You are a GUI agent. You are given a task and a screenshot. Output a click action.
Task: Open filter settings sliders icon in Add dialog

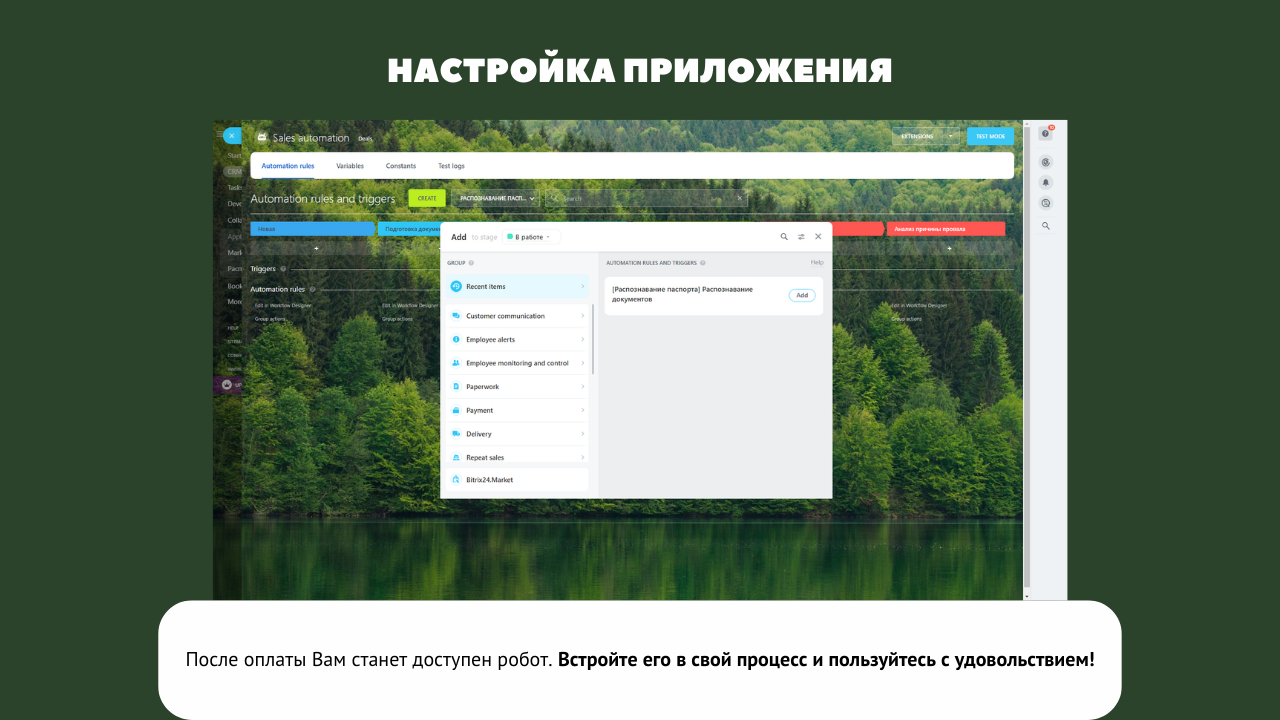point(801,237)
